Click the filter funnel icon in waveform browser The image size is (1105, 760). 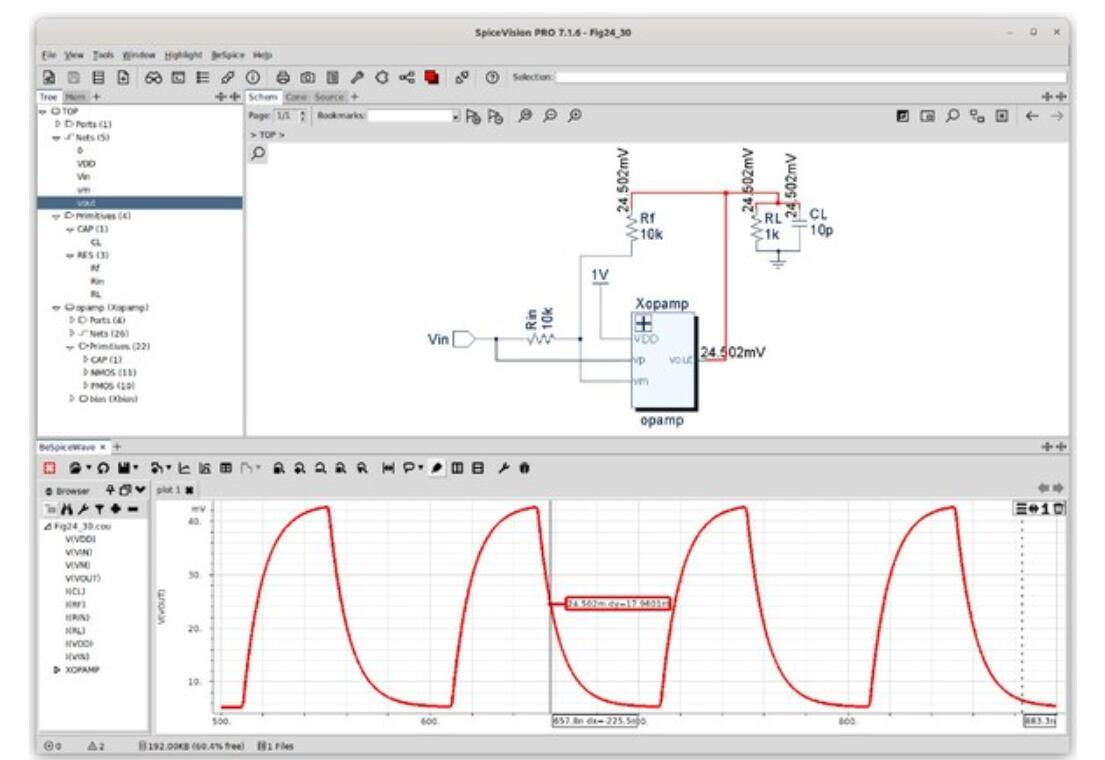tap(99, 508)
